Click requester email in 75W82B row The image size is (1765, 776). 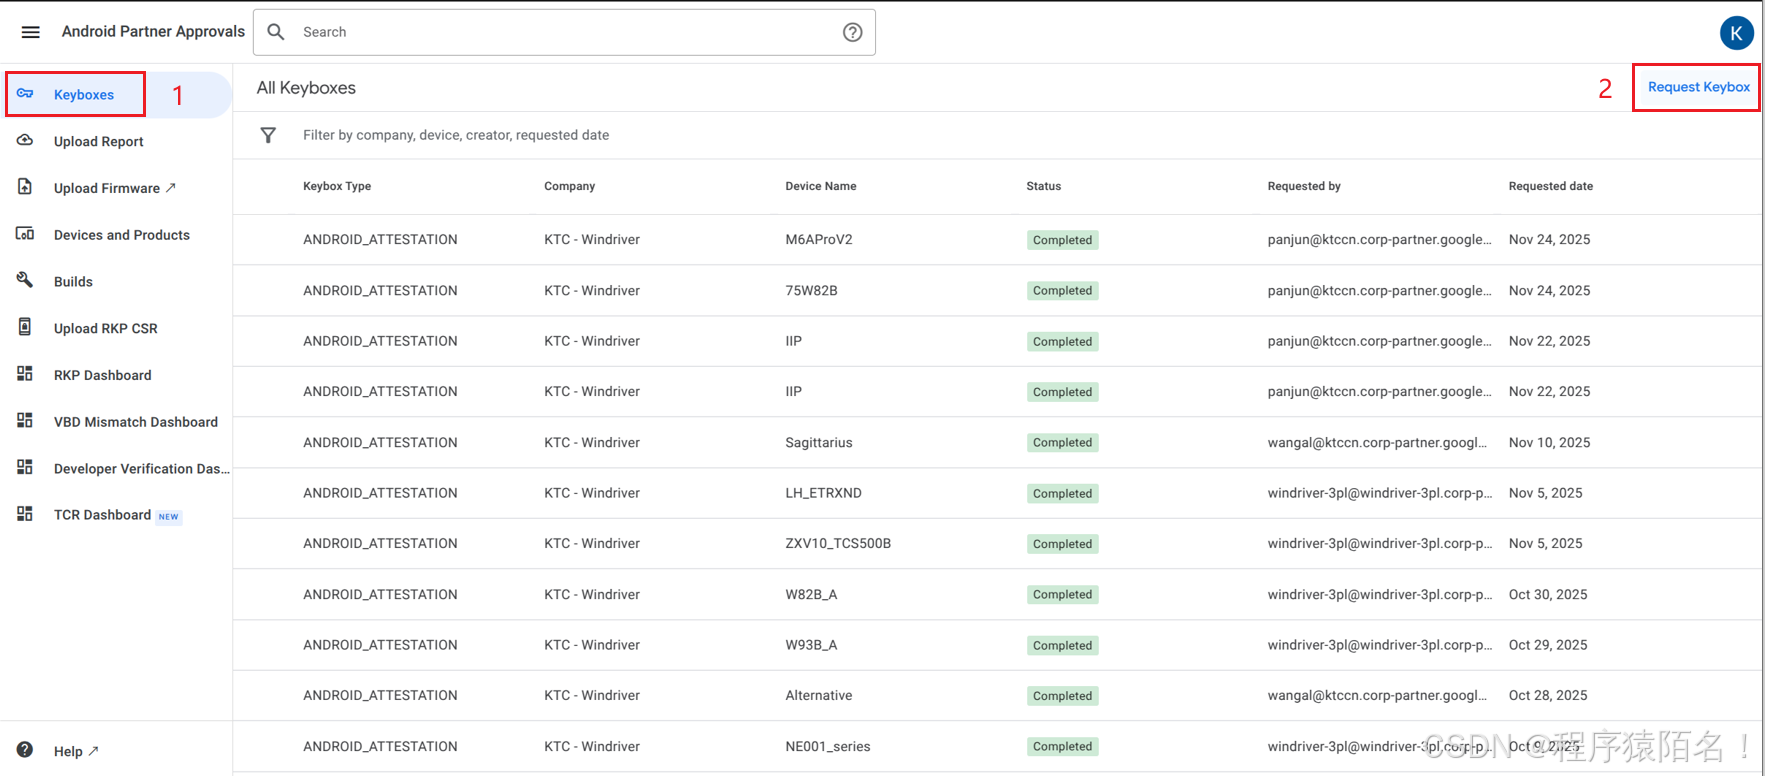[1379, 291]
